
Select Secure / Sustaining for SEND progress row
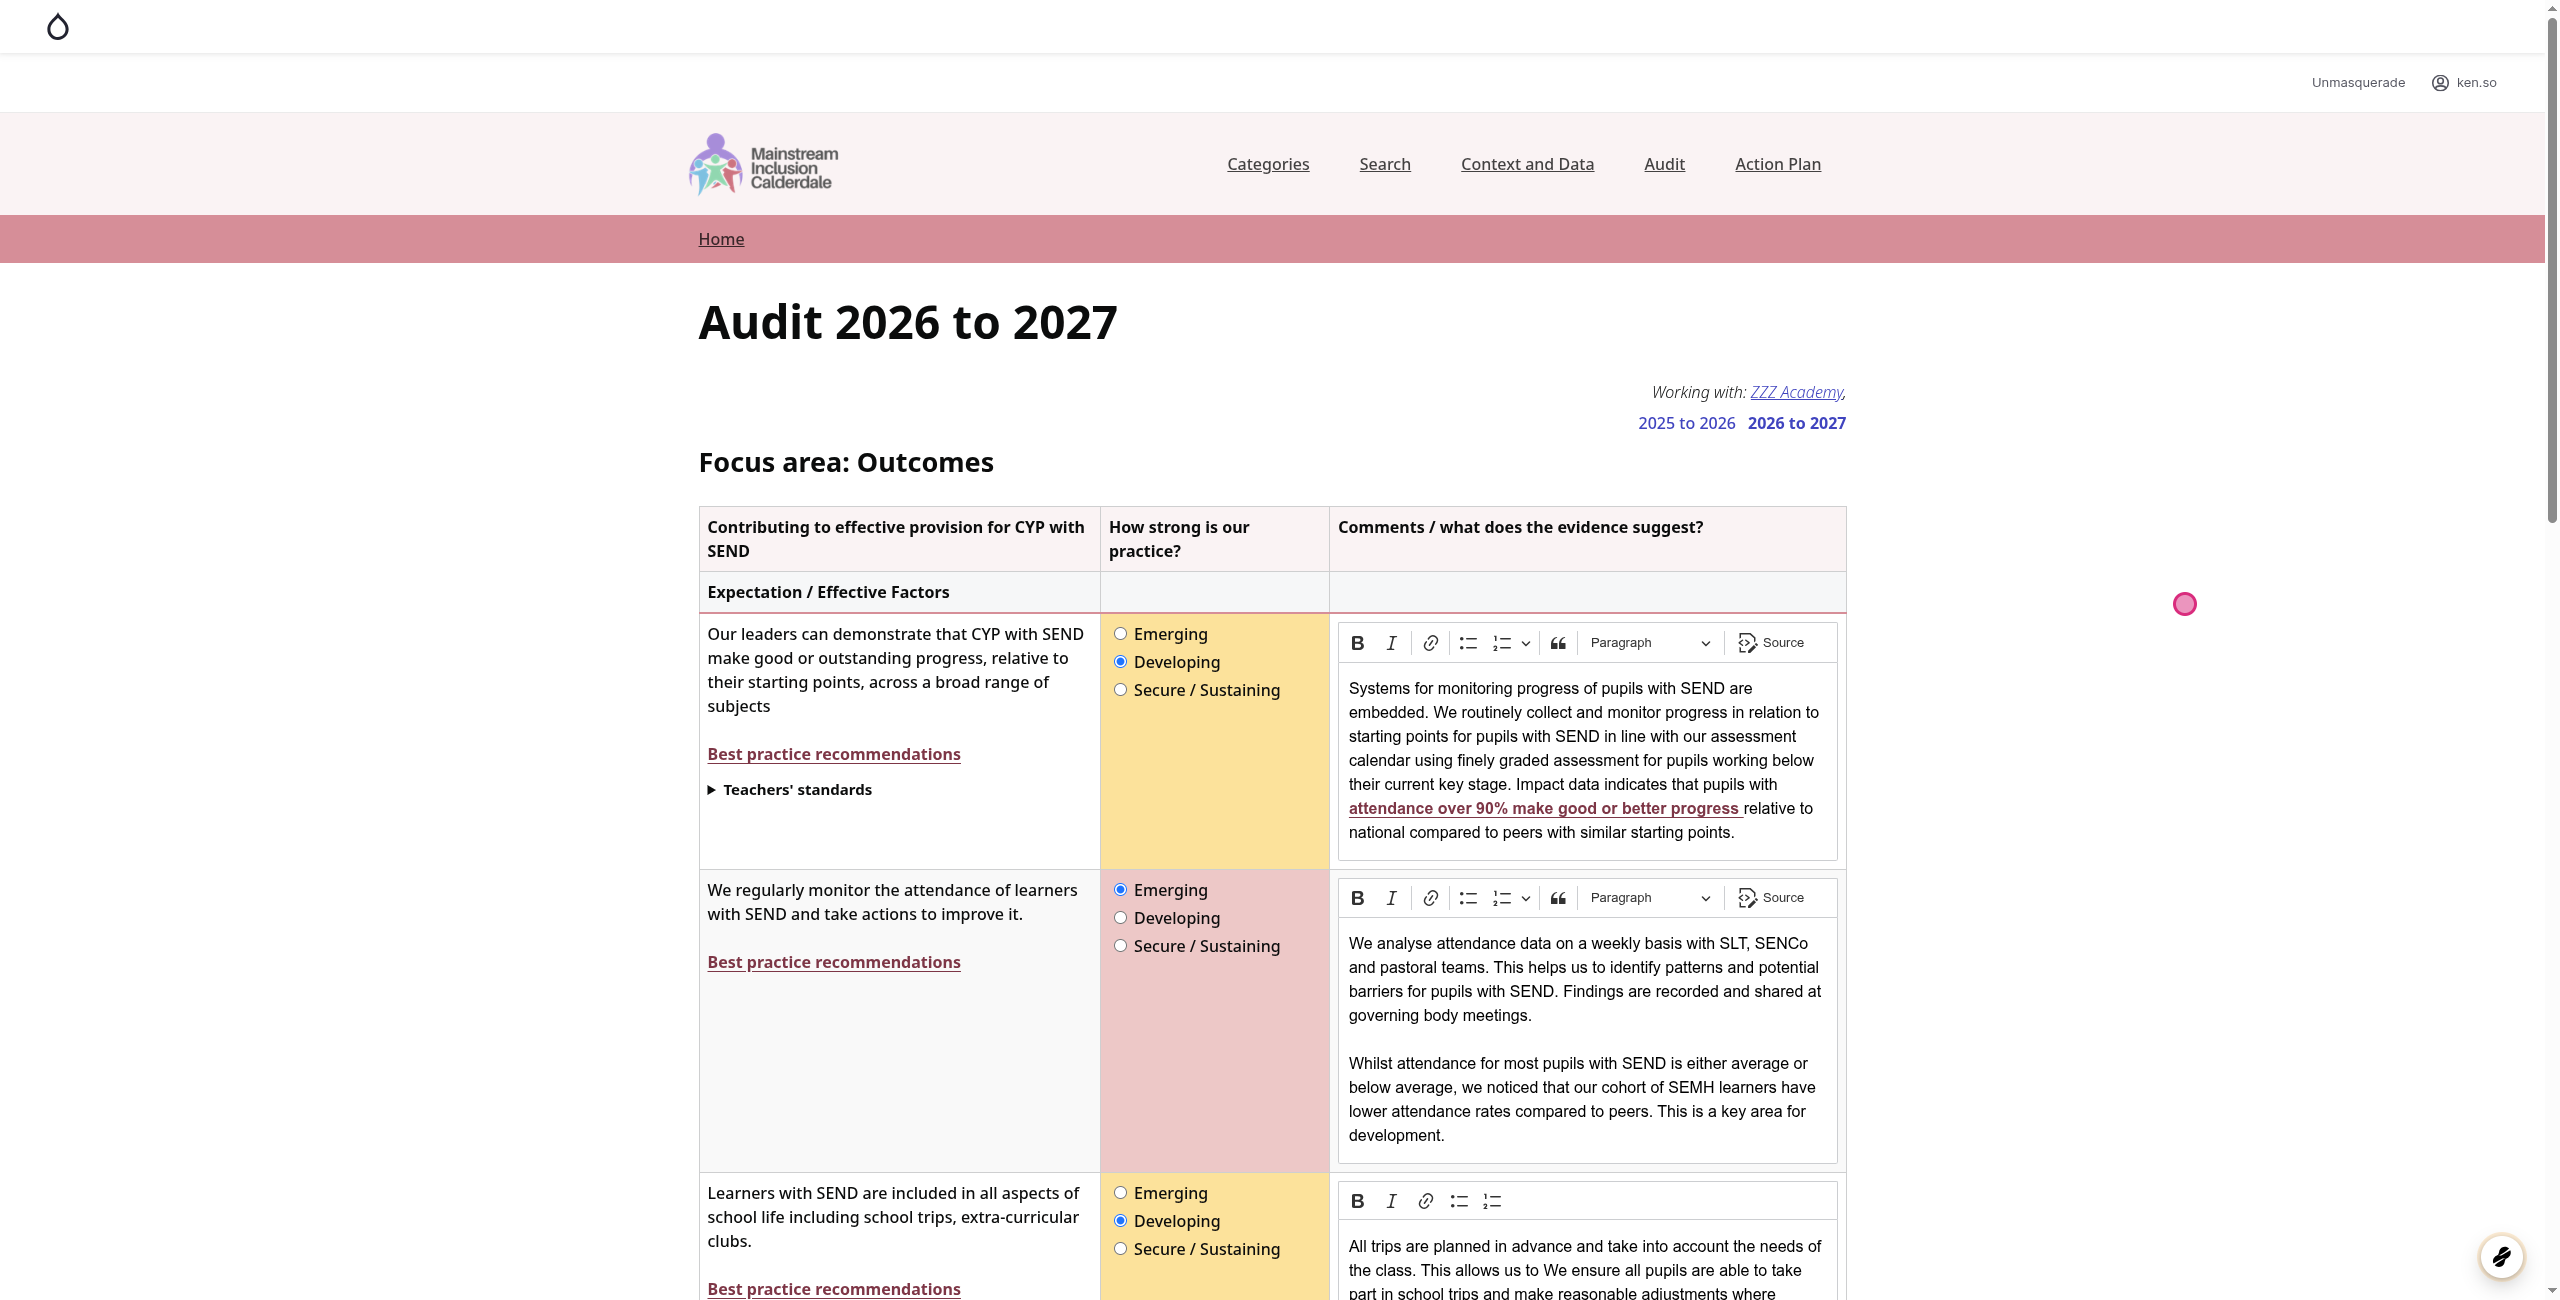tap(1120, 690)
